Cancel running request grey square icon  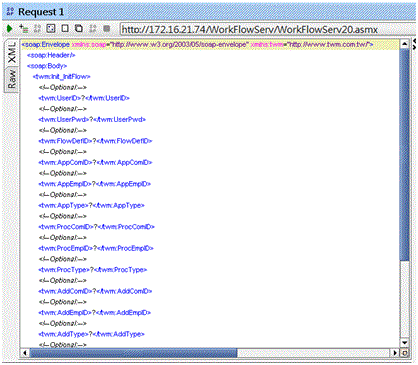(107, 29)
